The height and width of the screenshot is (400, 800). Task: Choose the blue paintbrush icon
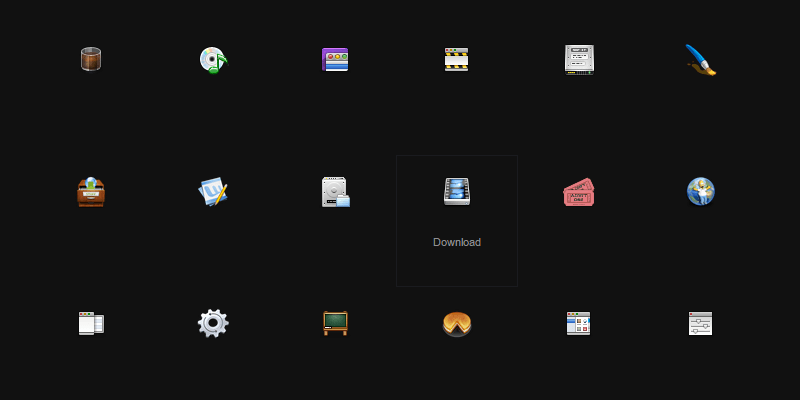click(701, 60)
